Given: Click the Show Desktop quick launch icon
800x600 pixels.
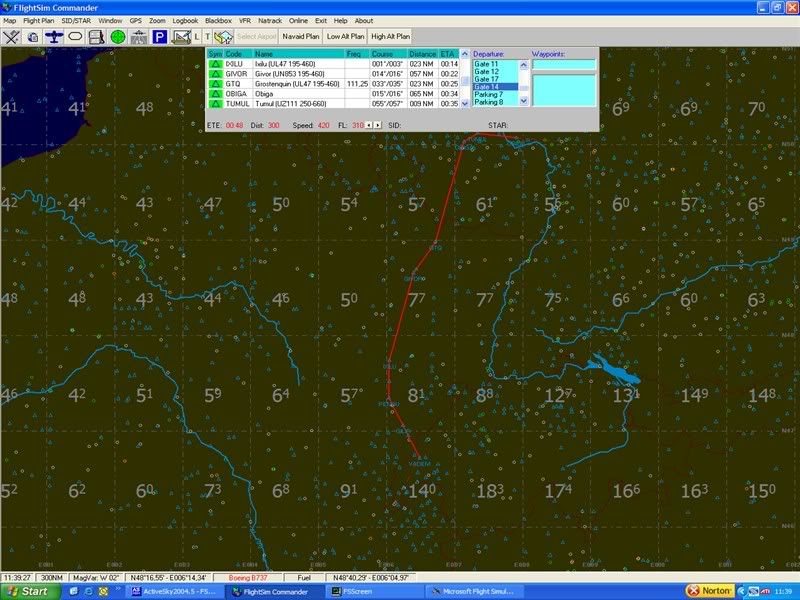Looking at the screenshot, I should 74,592.
